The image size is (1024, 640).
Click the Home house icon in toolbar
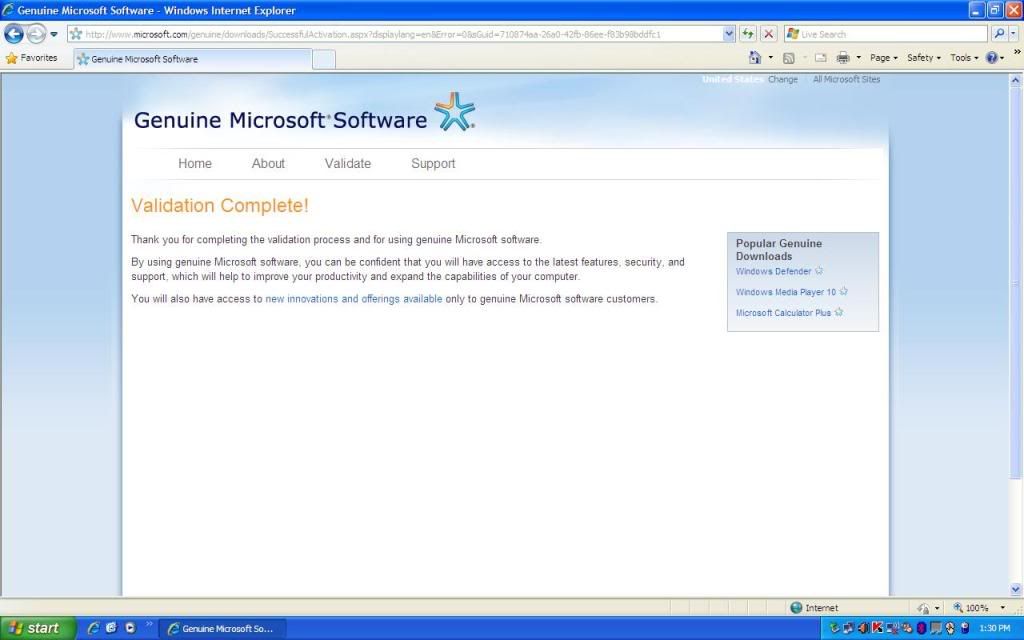[755, 57]
